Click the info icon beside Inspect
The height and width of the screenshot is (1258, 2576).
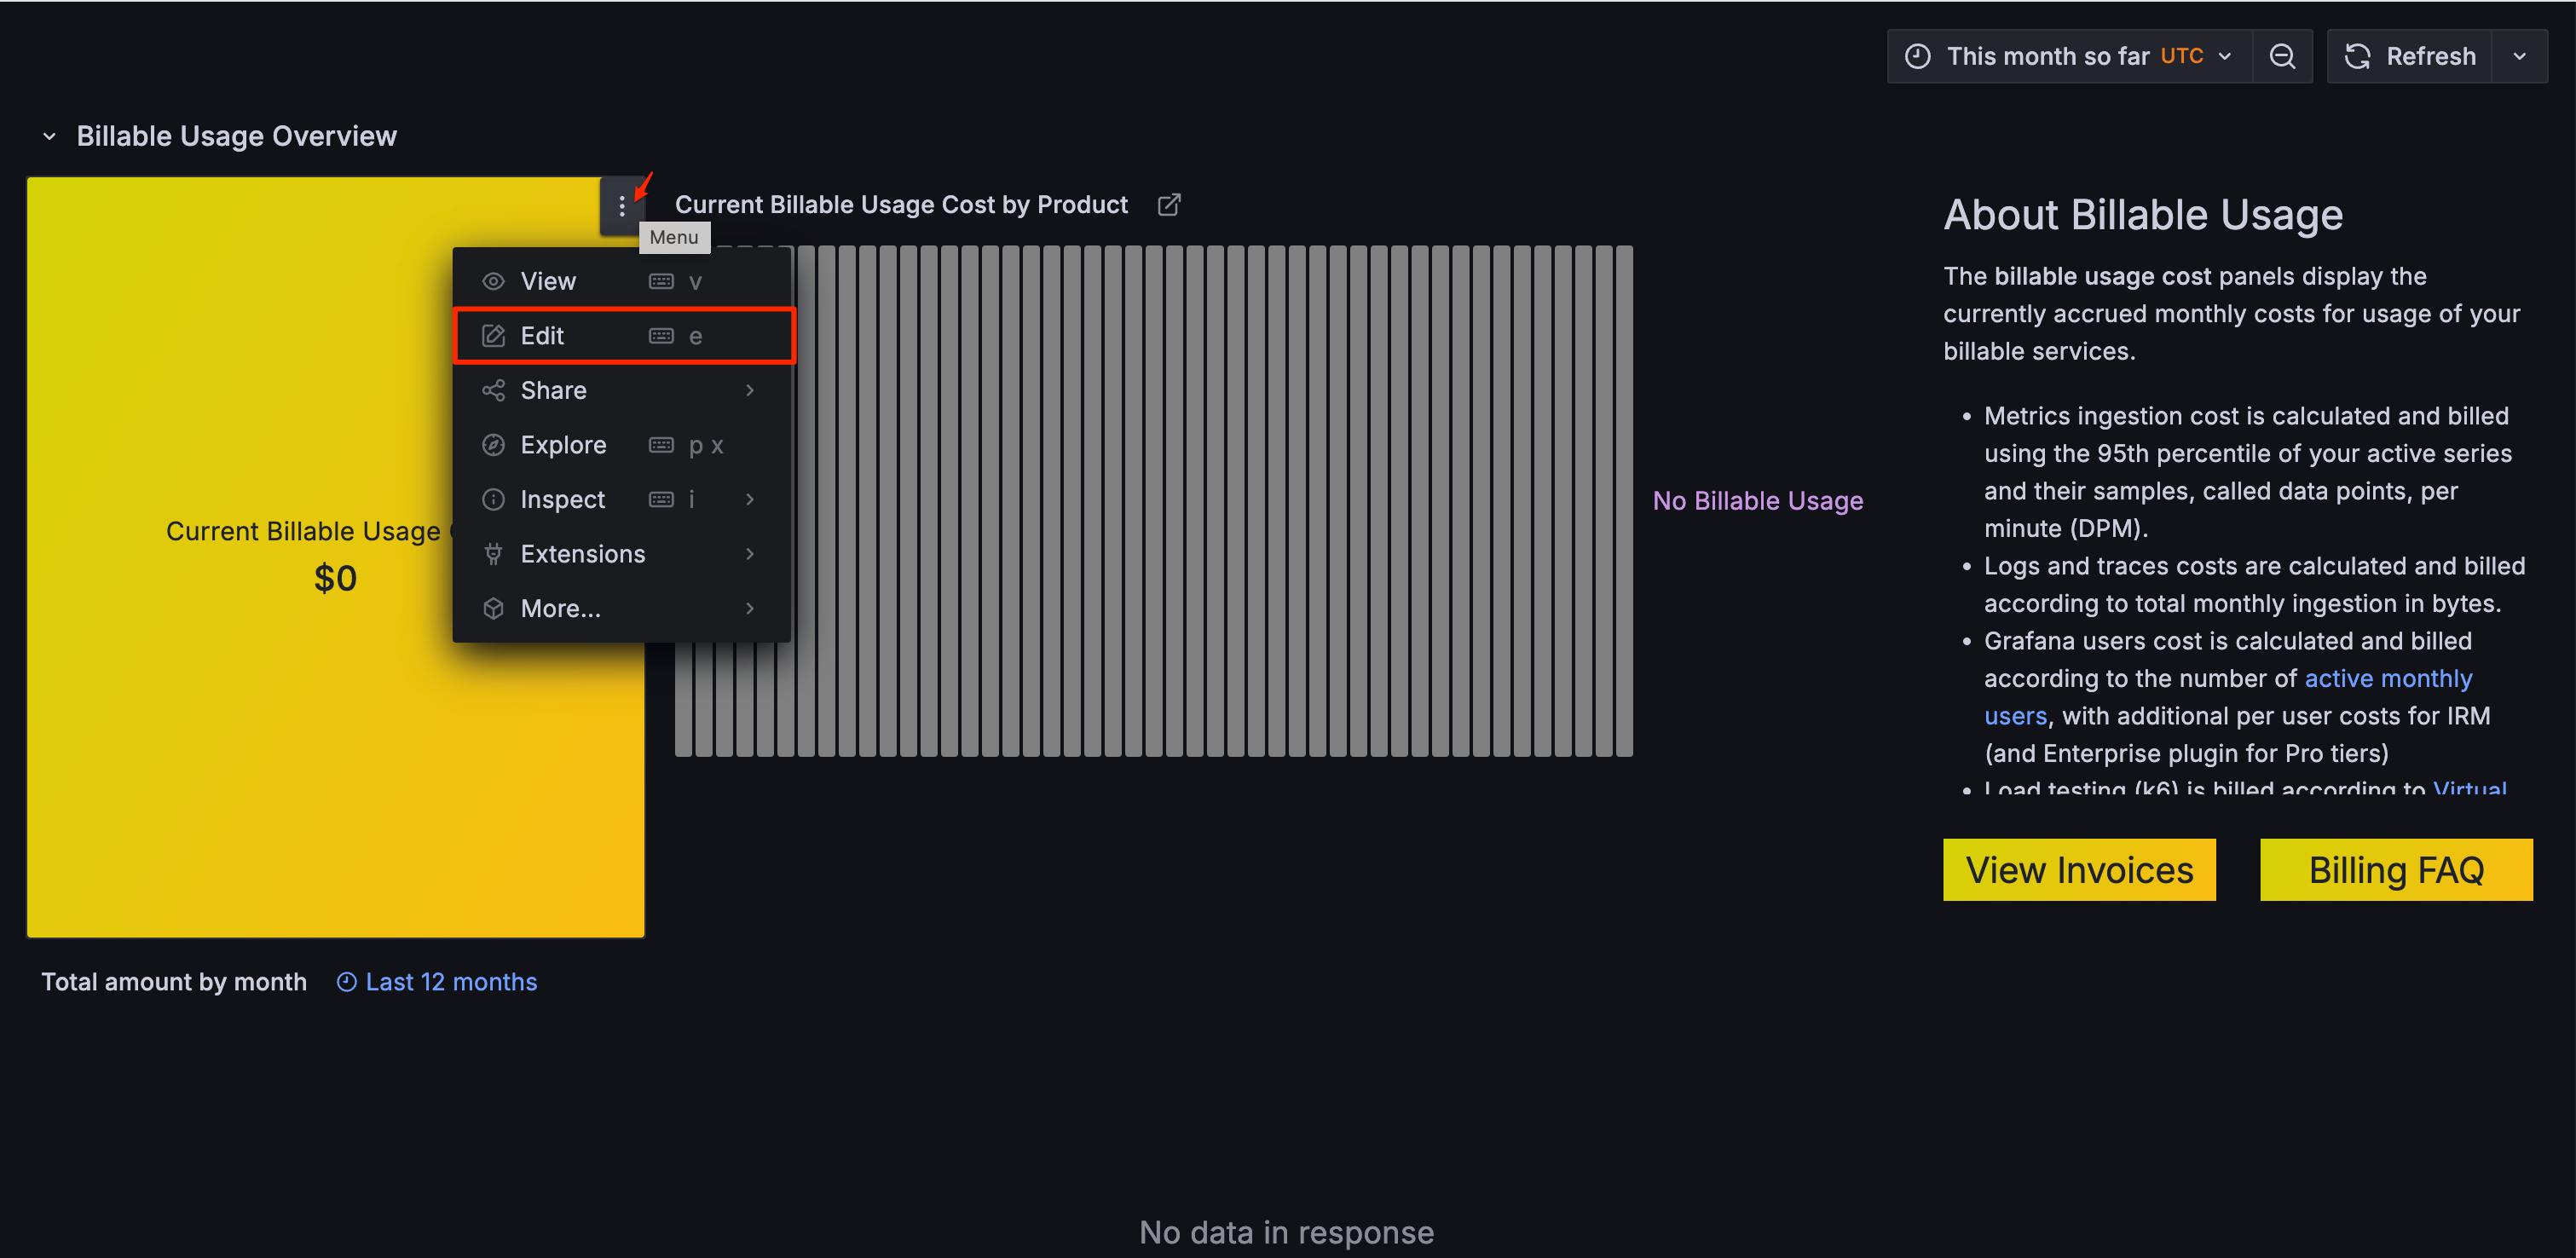(x=493, y=499)
